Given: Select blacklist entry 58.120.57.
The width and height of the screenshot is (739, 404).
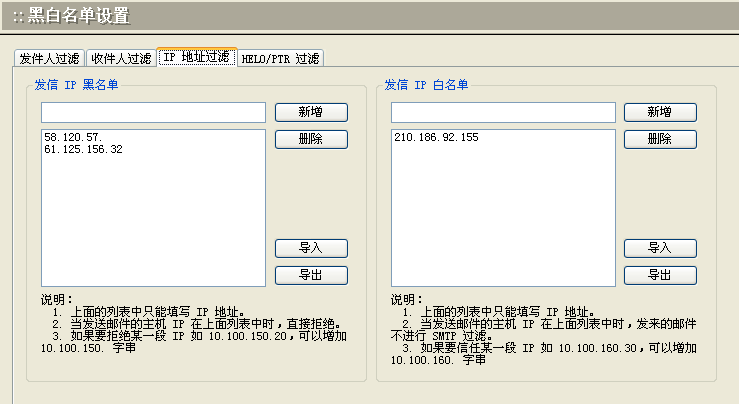Looking at the screenshot, I should [x=73, y=136].
